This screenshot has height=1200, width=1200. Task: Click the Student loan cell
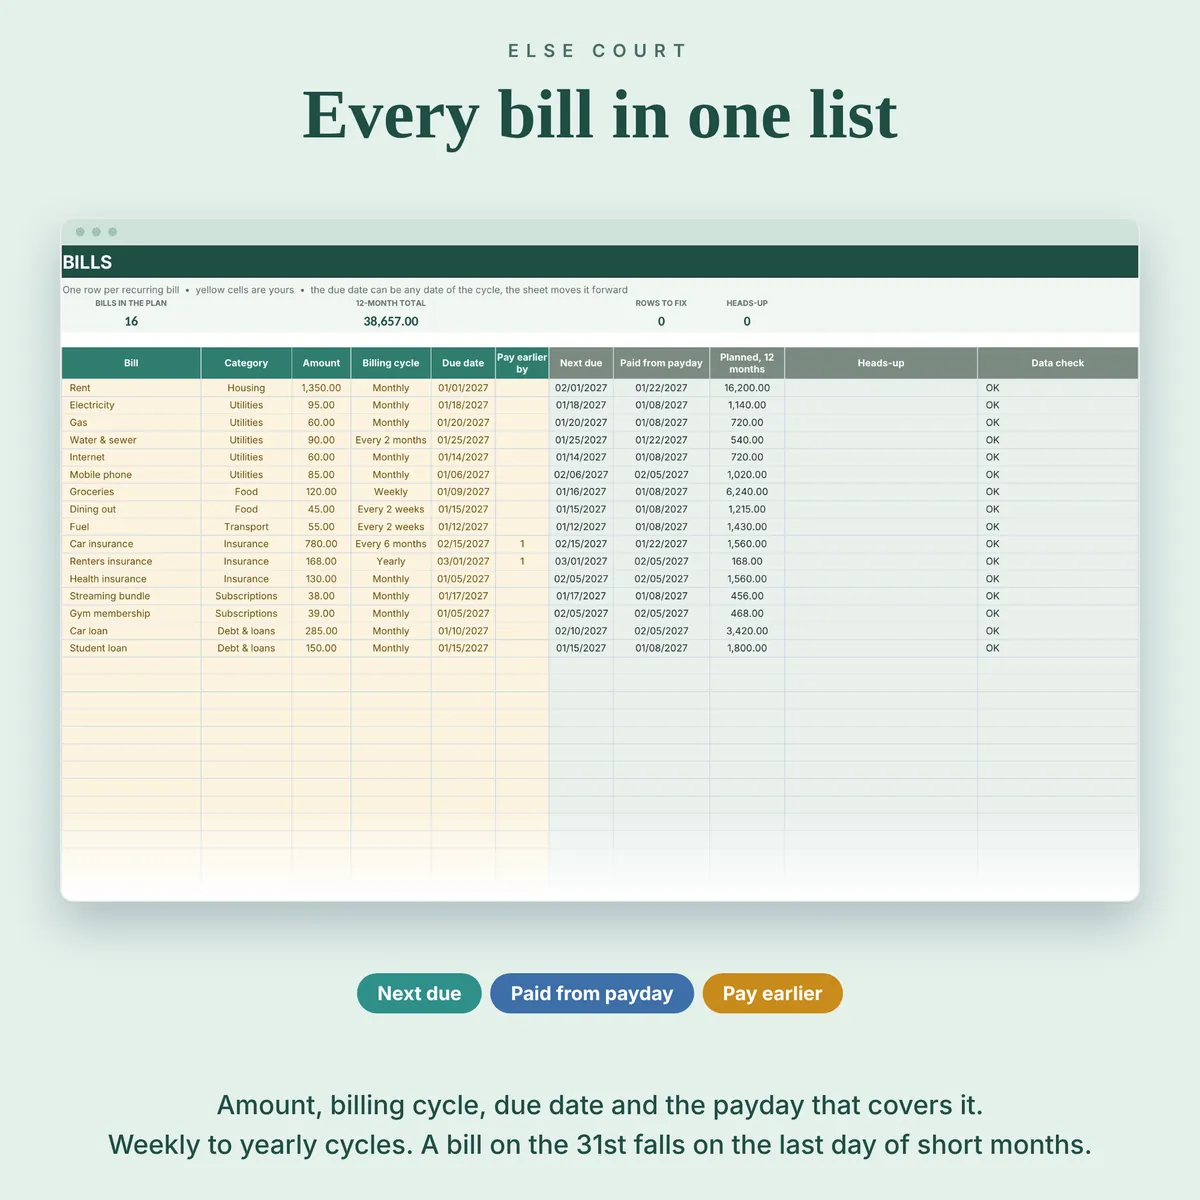click(131, 648)
